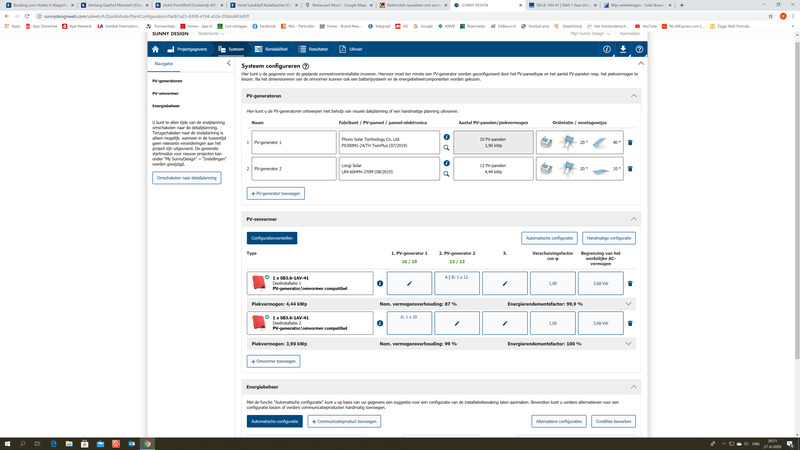
Task: Click the Longi Solar panel type field
Action: (x=389, y=169)
